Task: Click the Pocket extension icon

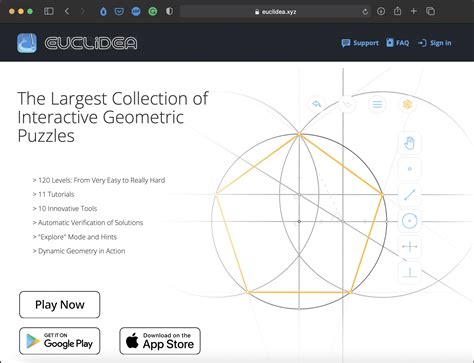Action: tap(119, 12)
